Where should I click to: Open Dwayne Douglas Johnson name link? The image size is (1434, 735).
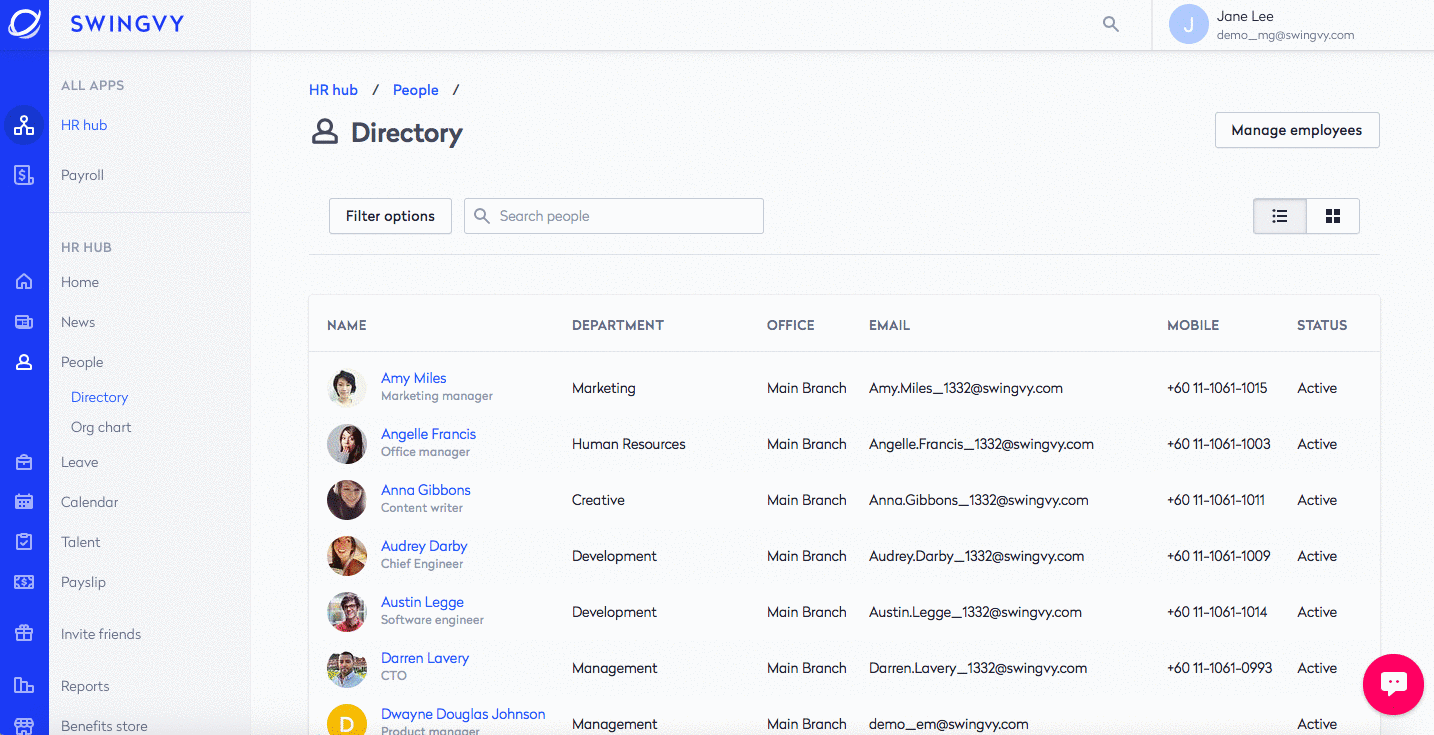(463, 714)
